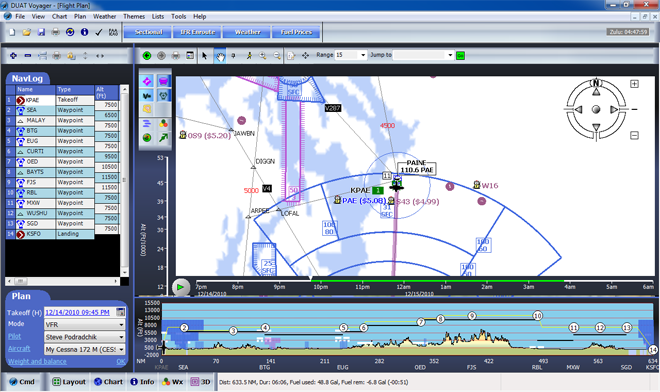The height and width of the screenshot is (392, 660).
Task: Click the save floppy disk icon
Action: [x=41, y=32]
